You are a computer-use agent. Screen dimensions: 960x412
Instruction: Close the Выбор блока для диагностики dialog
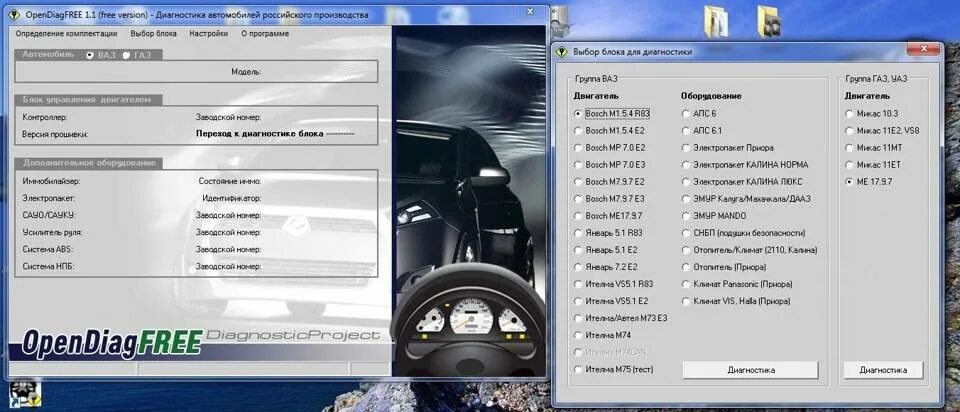(923, 50)
